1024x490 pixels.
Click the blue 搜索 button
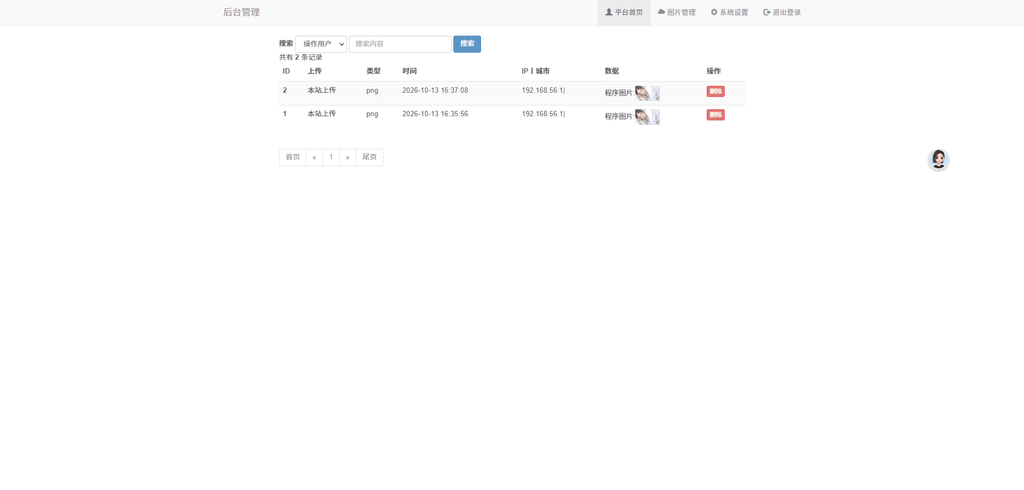click(x=467, y=44)
